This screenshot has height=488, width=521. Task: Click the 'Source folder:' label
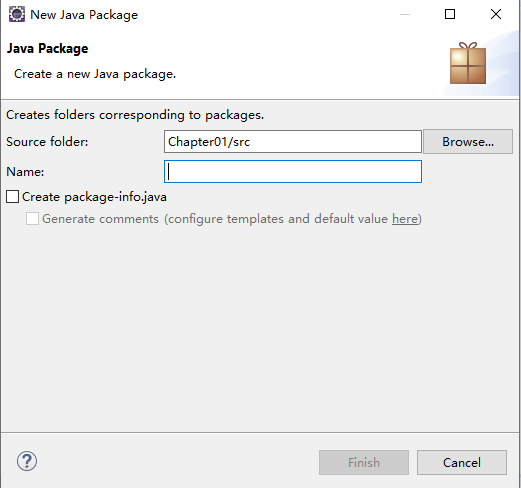pos(47,142)
